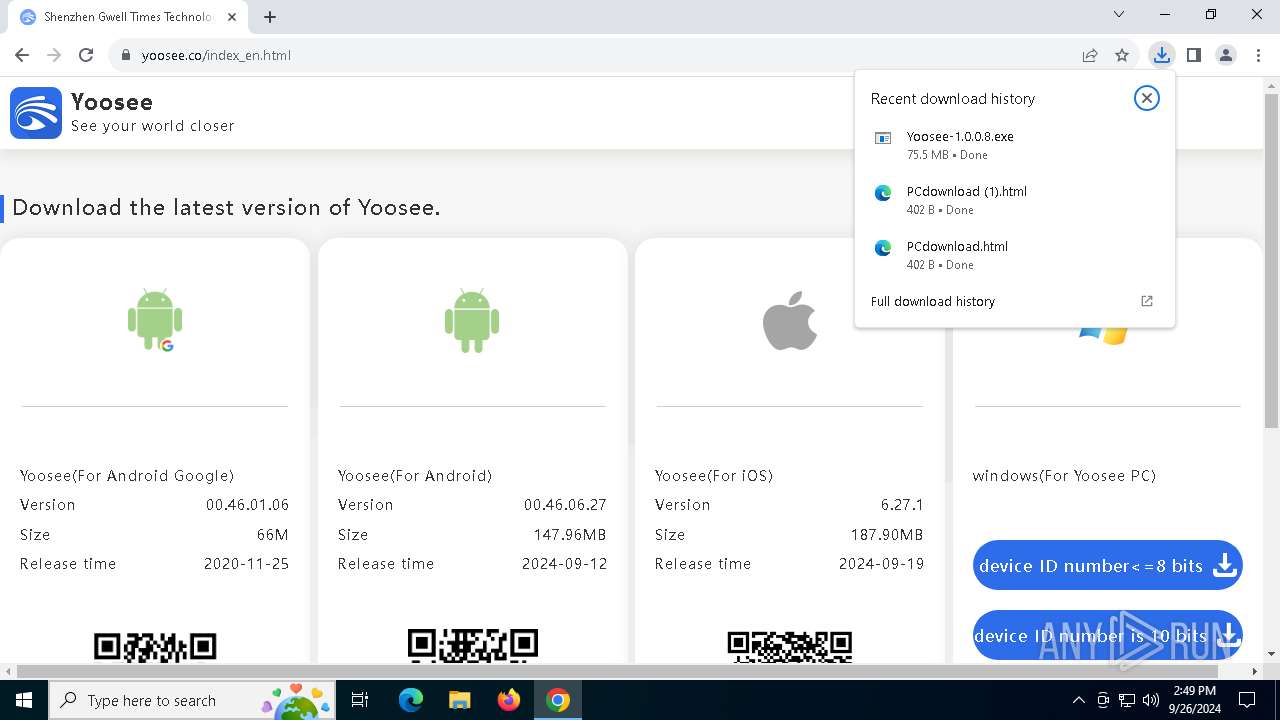
Task: Launch Firefox from the taskbar
Action: tap(509, 700)
